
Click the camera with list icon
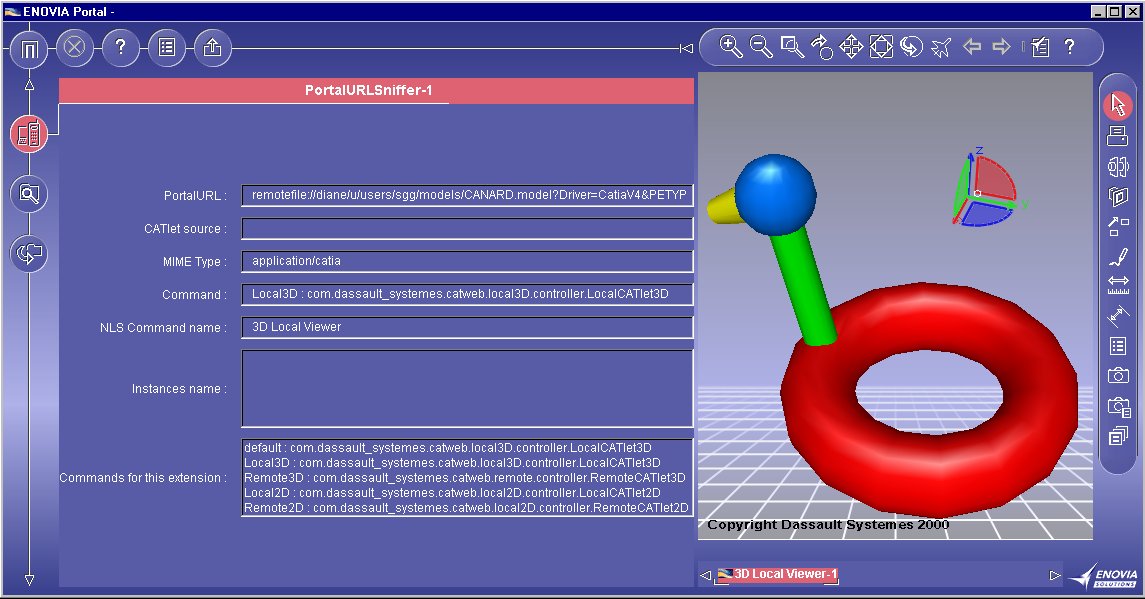pyautogui.click(x=1119, y=406)
